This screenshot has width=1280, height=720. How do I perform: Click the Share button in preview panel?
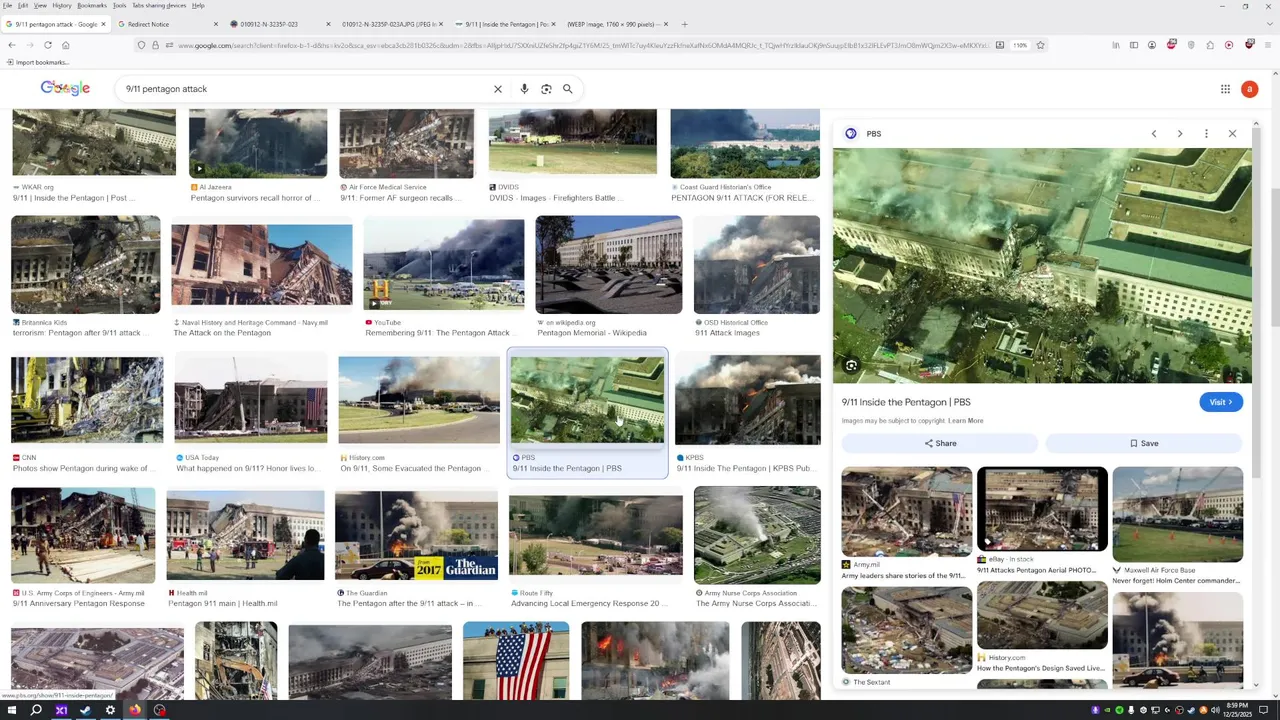tap(940, 443)
